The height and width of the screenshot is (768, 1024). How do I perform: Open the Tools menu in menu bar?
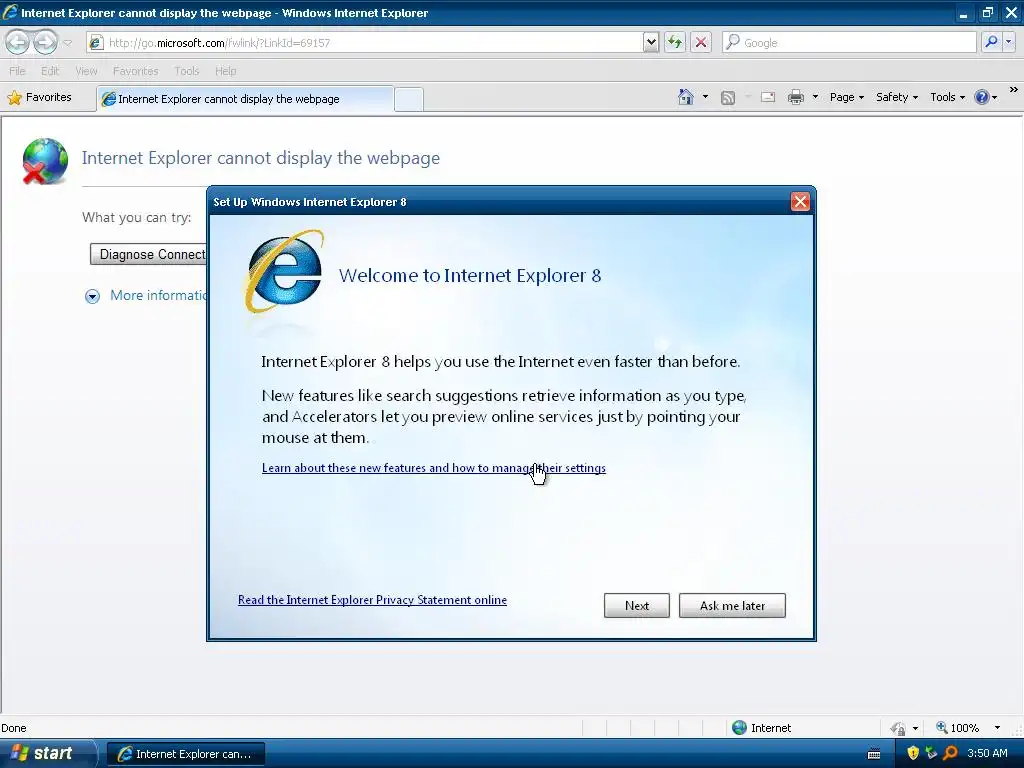point(187,71)
